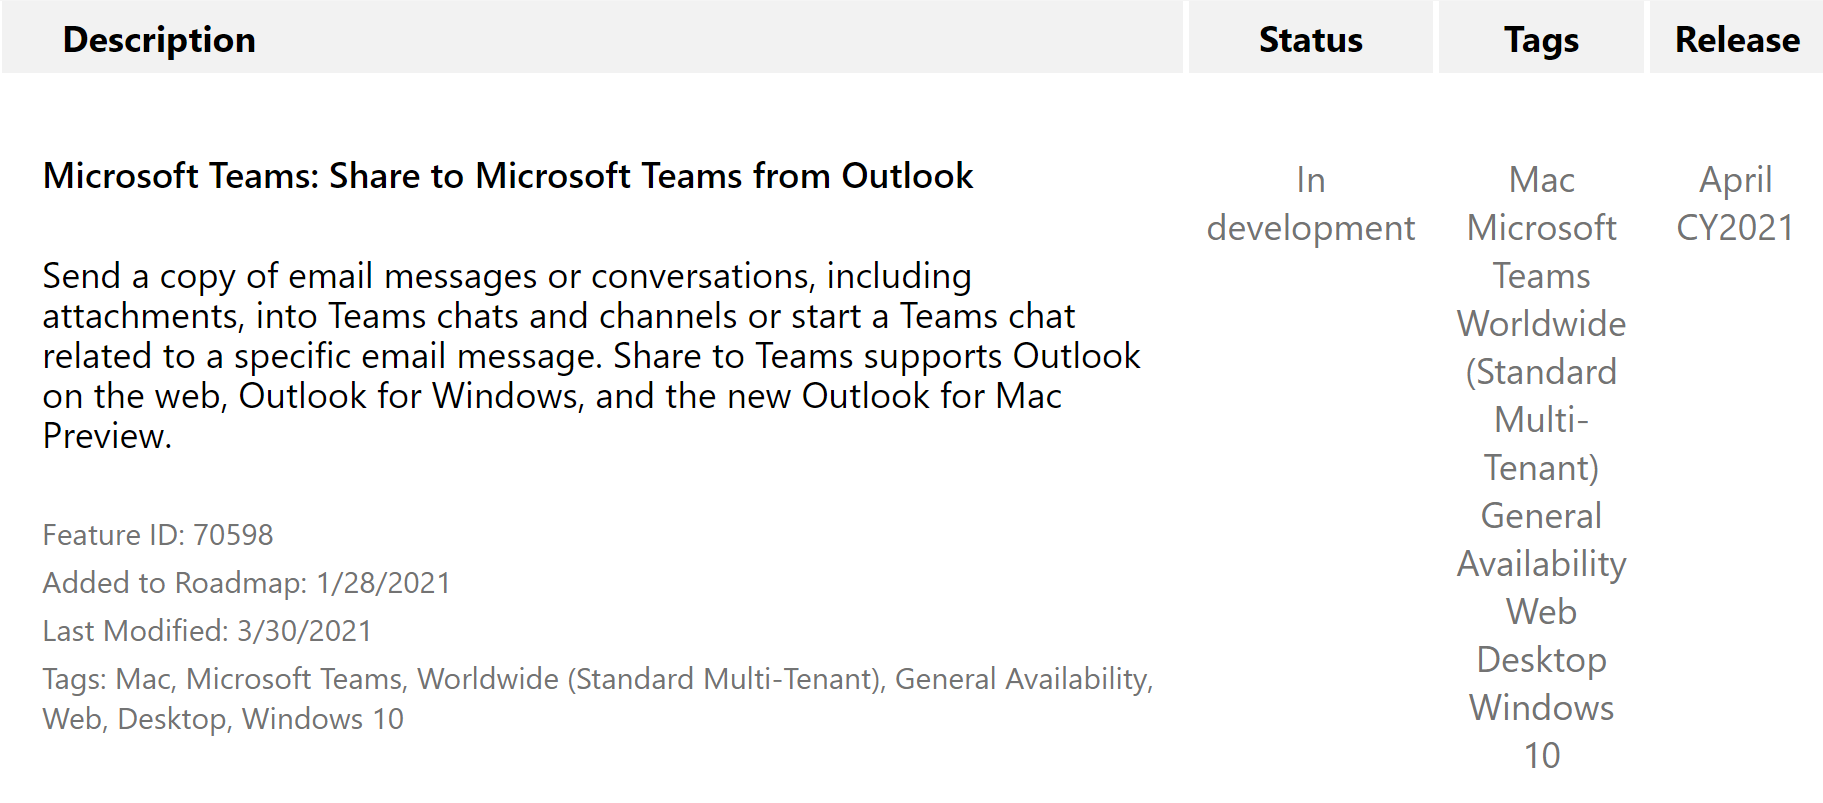Select the Tags column header
The image size is (1823, 803).
(1541, 40)
